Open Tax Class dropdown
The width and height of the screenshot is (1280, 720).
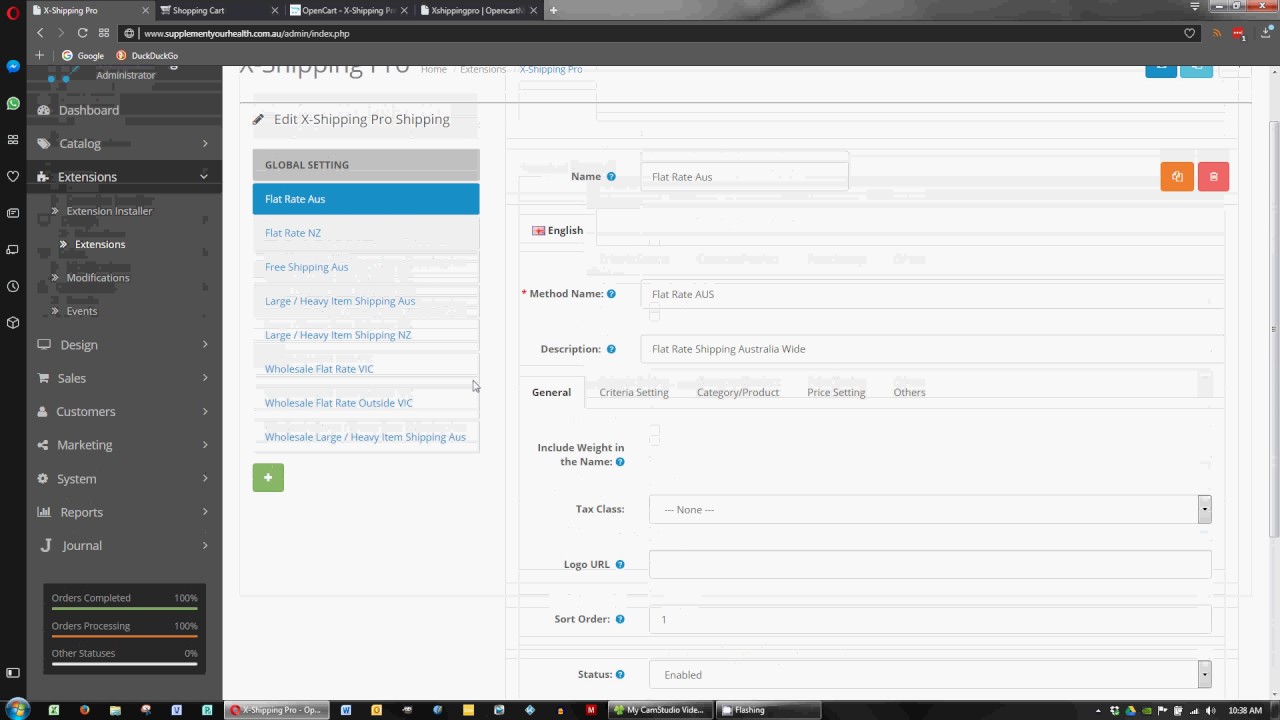click(930, 509)
